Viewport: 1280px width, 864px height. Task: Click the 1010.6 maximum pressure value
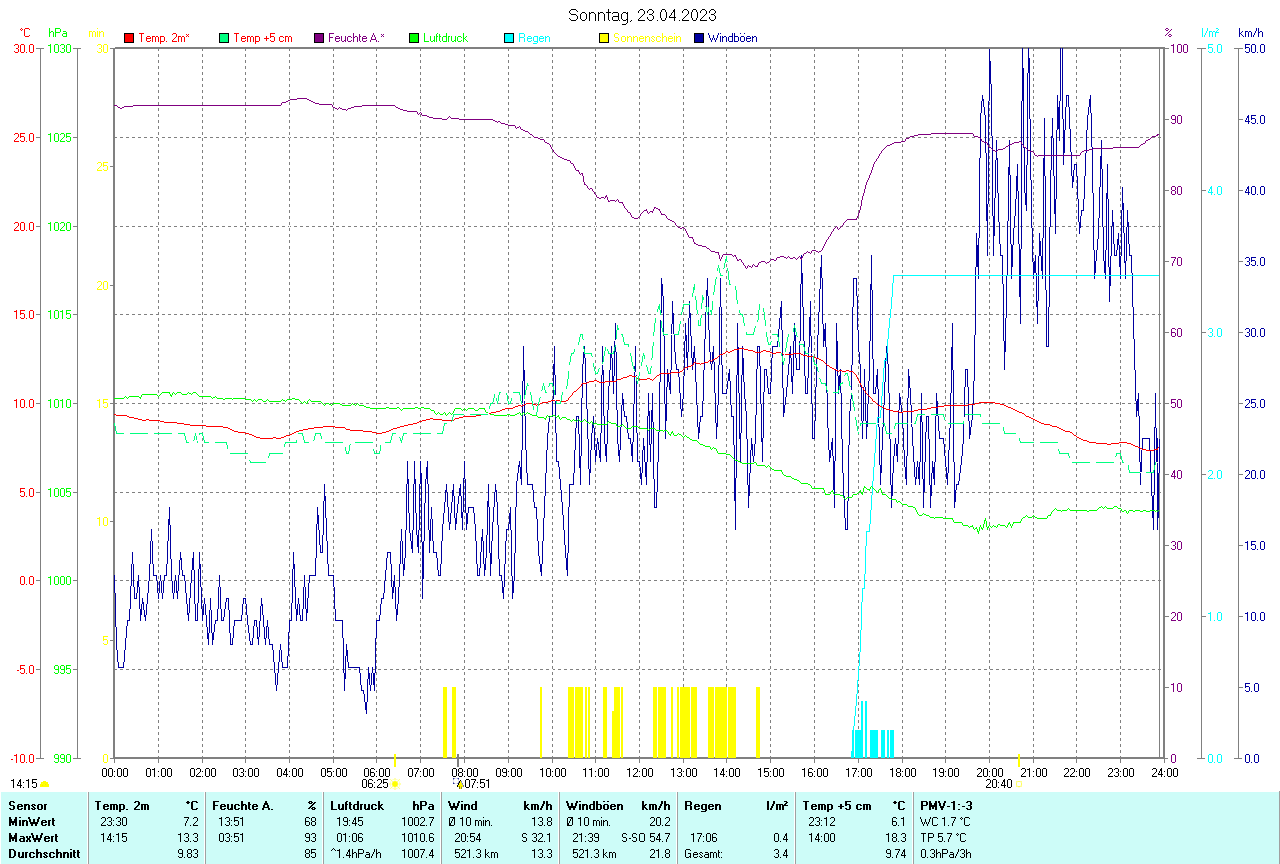coord(417,838)
